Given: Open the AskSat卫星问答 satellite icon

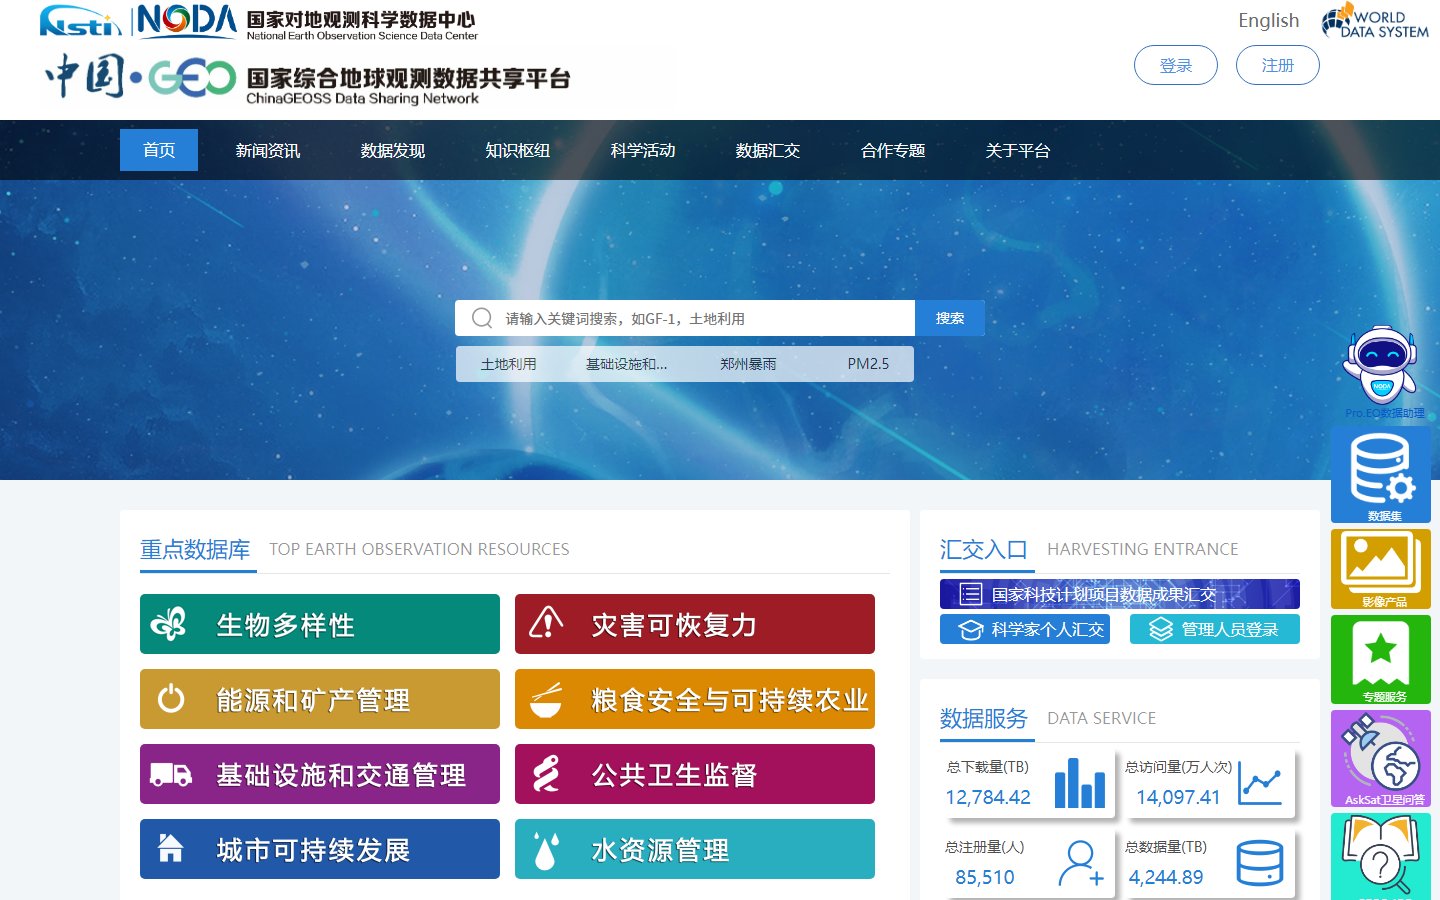Looking at the screenshot, I should pos(1381,758).
